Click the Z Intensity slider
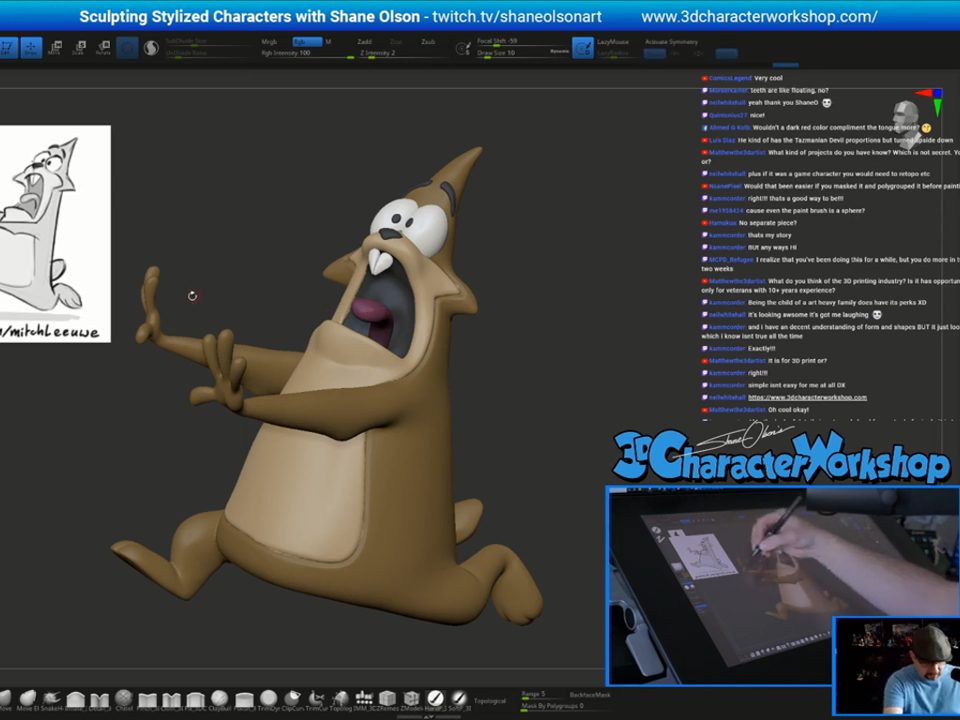 [402, 53]
